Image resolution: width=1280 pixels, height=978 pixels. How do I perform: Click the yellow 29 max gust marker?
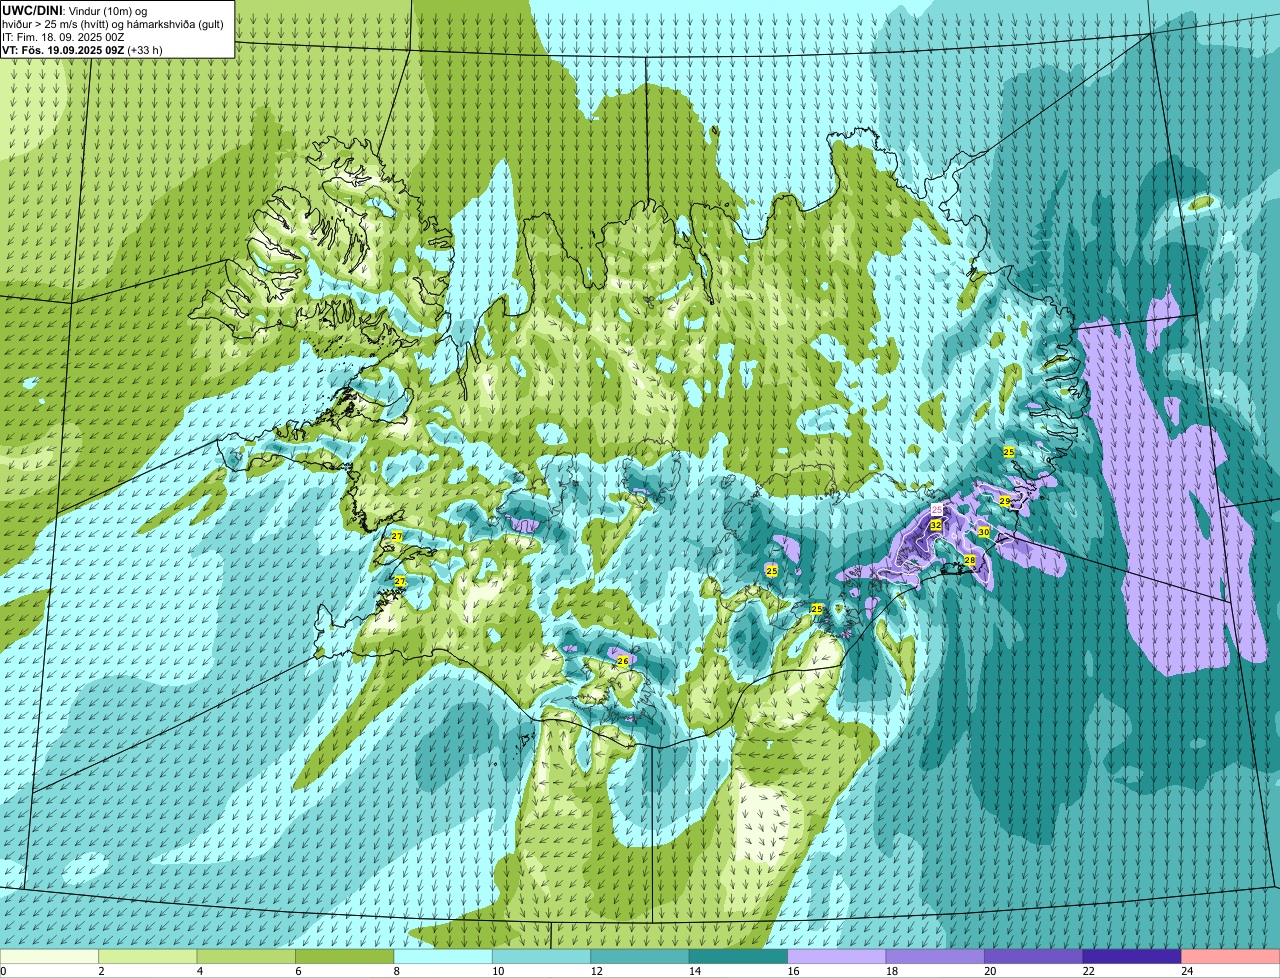click(1005, 501)
